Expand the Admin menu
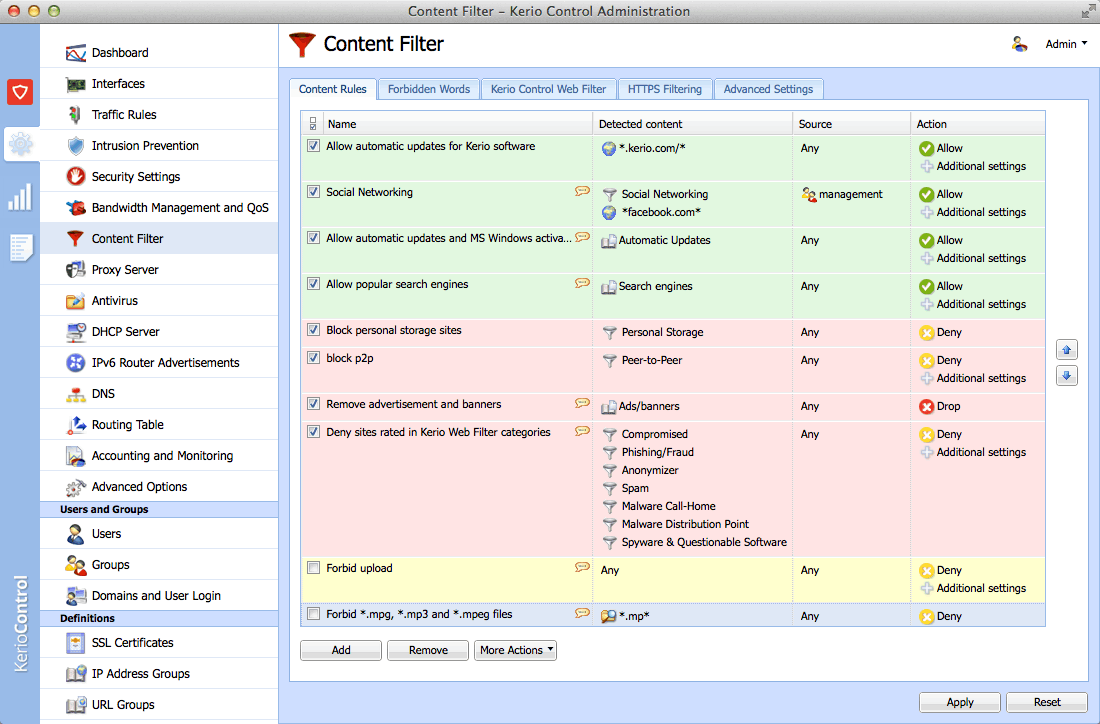The width and height of the screenshot is (1100, 724). pyautogui.click(x=1066, y=44)
